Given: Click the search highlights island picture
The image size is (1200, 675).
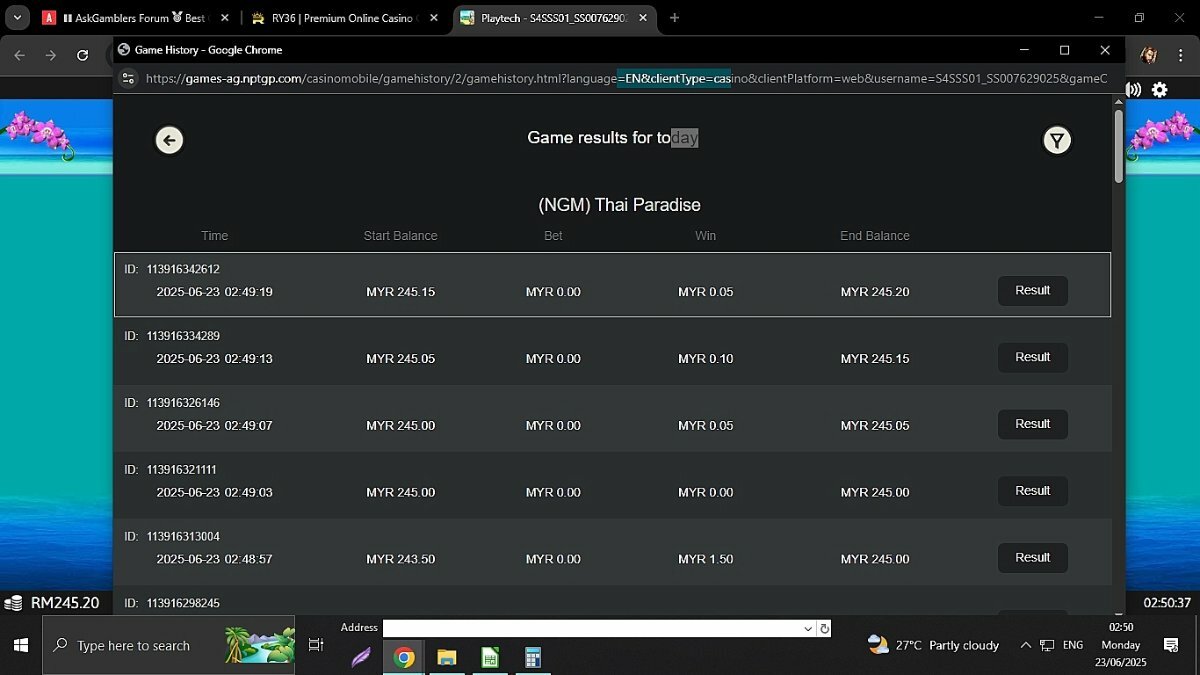Looking at the screenshot, I should 260,646.
